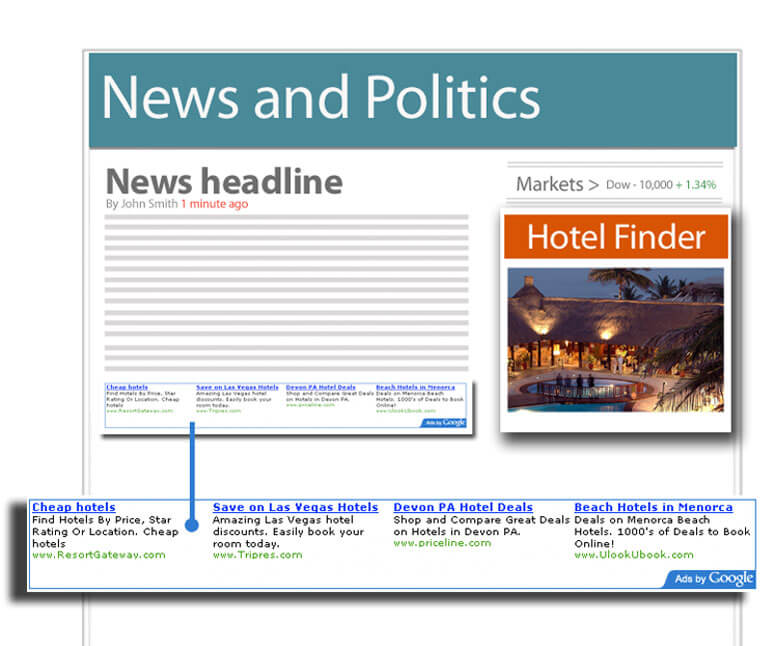This screenshot has width=768, height=646.
Task: Click the Markets section label
Action: pos(550,185)
